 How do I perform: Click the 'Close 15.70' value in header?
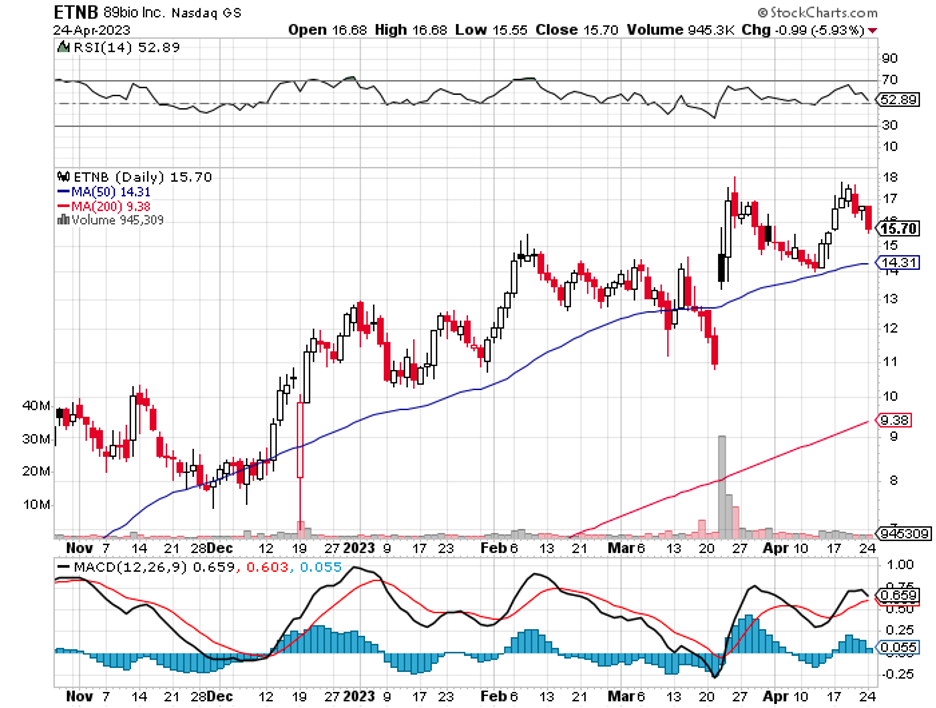[x=577, y=30]
